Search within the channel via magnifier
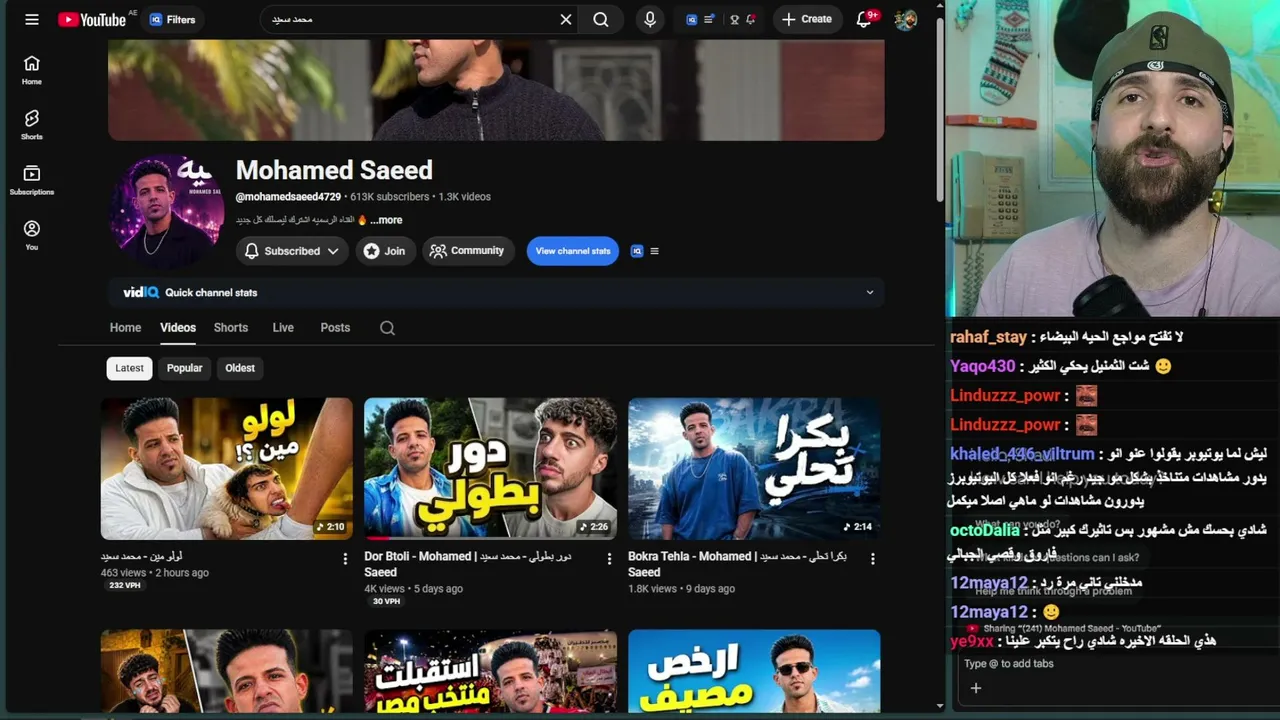 click(387, 328)
